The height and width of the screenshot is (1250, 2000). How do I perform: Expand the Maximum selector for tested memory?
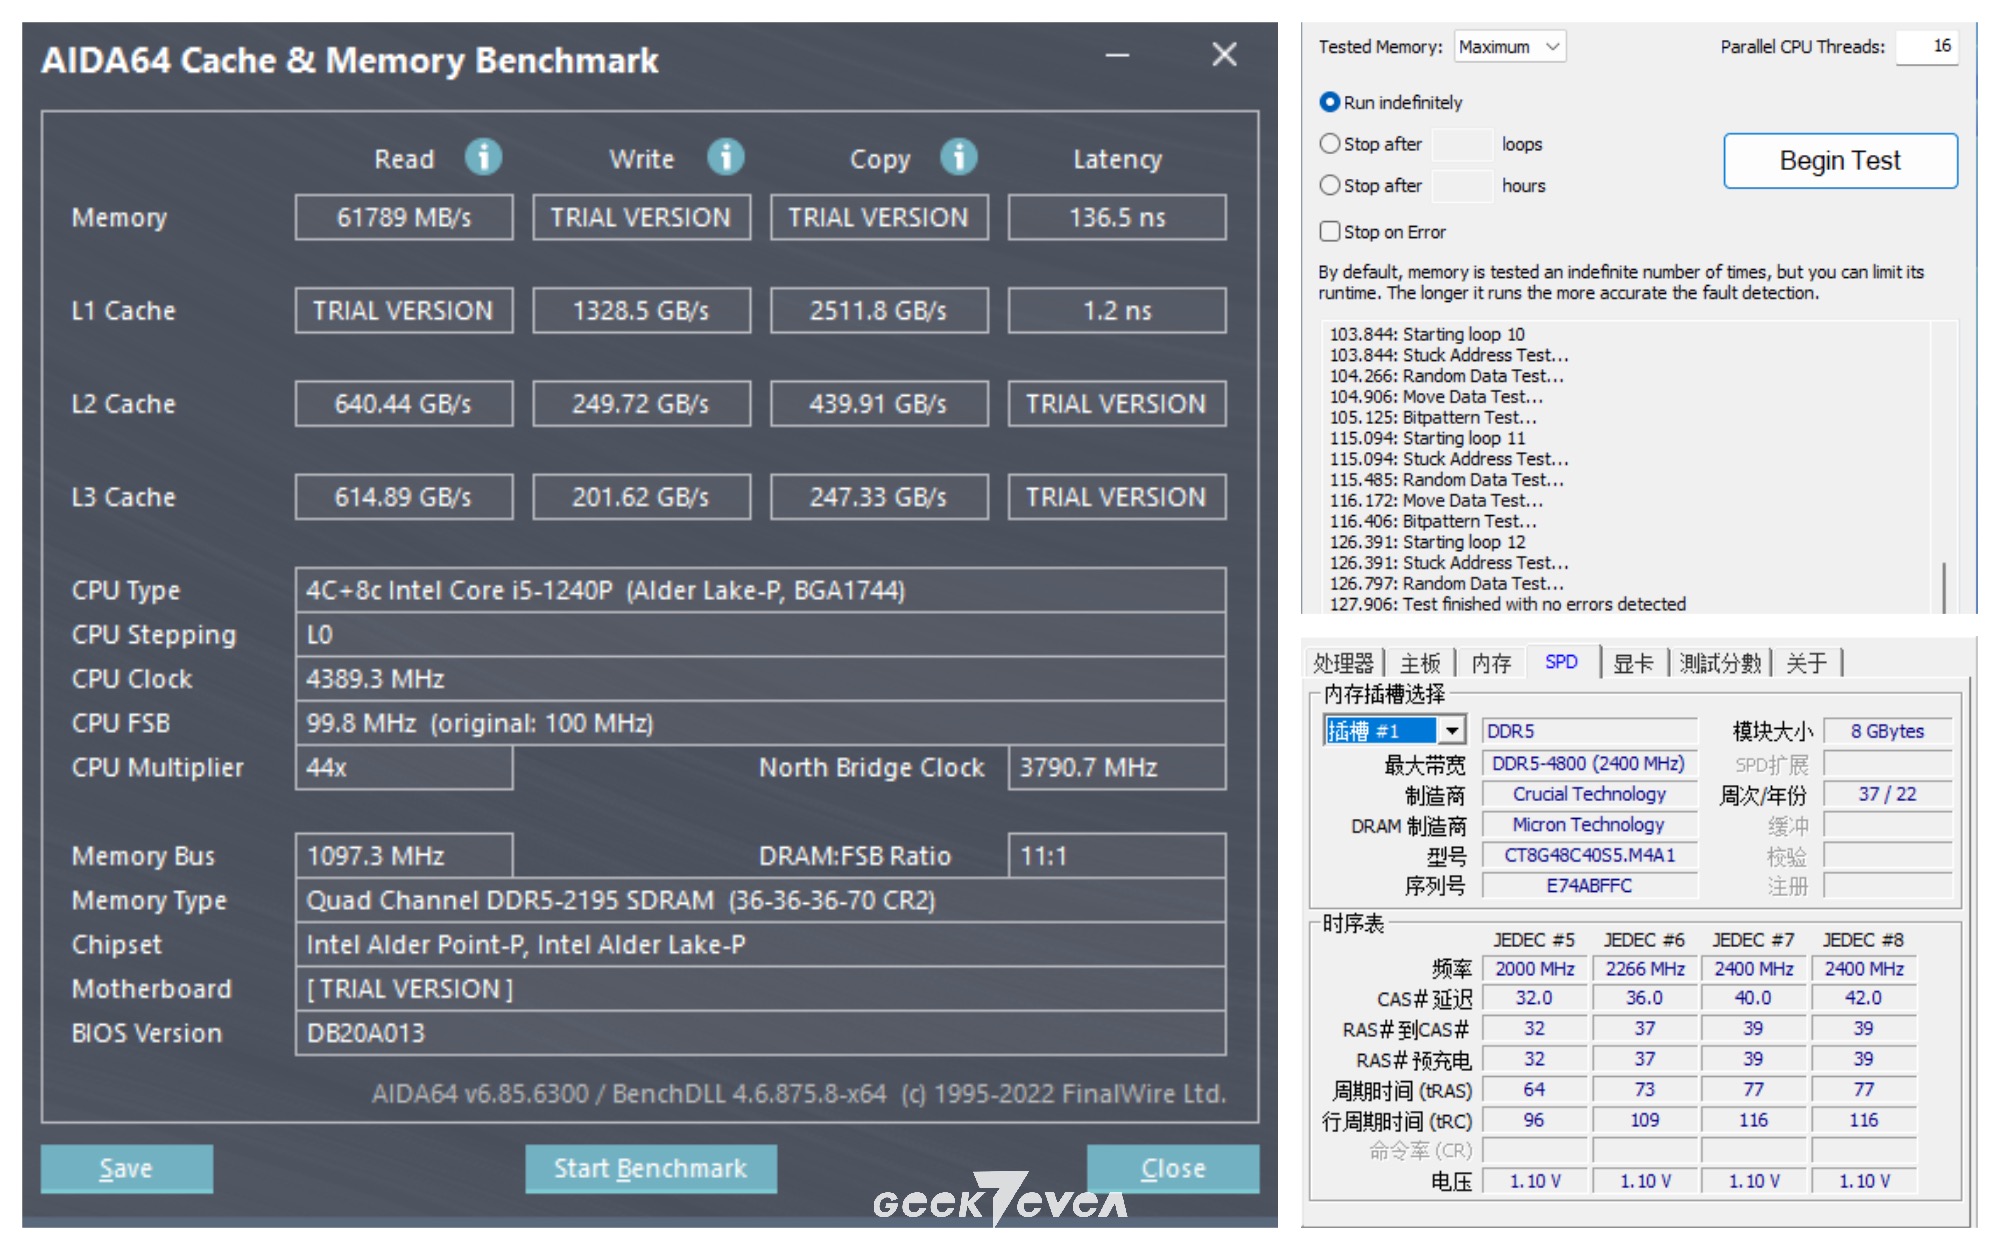(x=1551, y=46)
